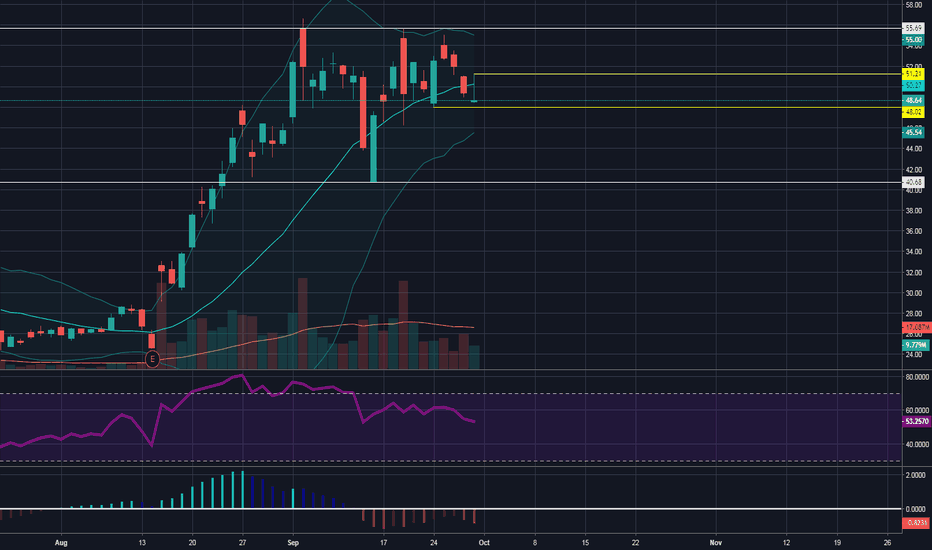
Task: Click the '8' date label on the time axis
Action: pos(534,542)
